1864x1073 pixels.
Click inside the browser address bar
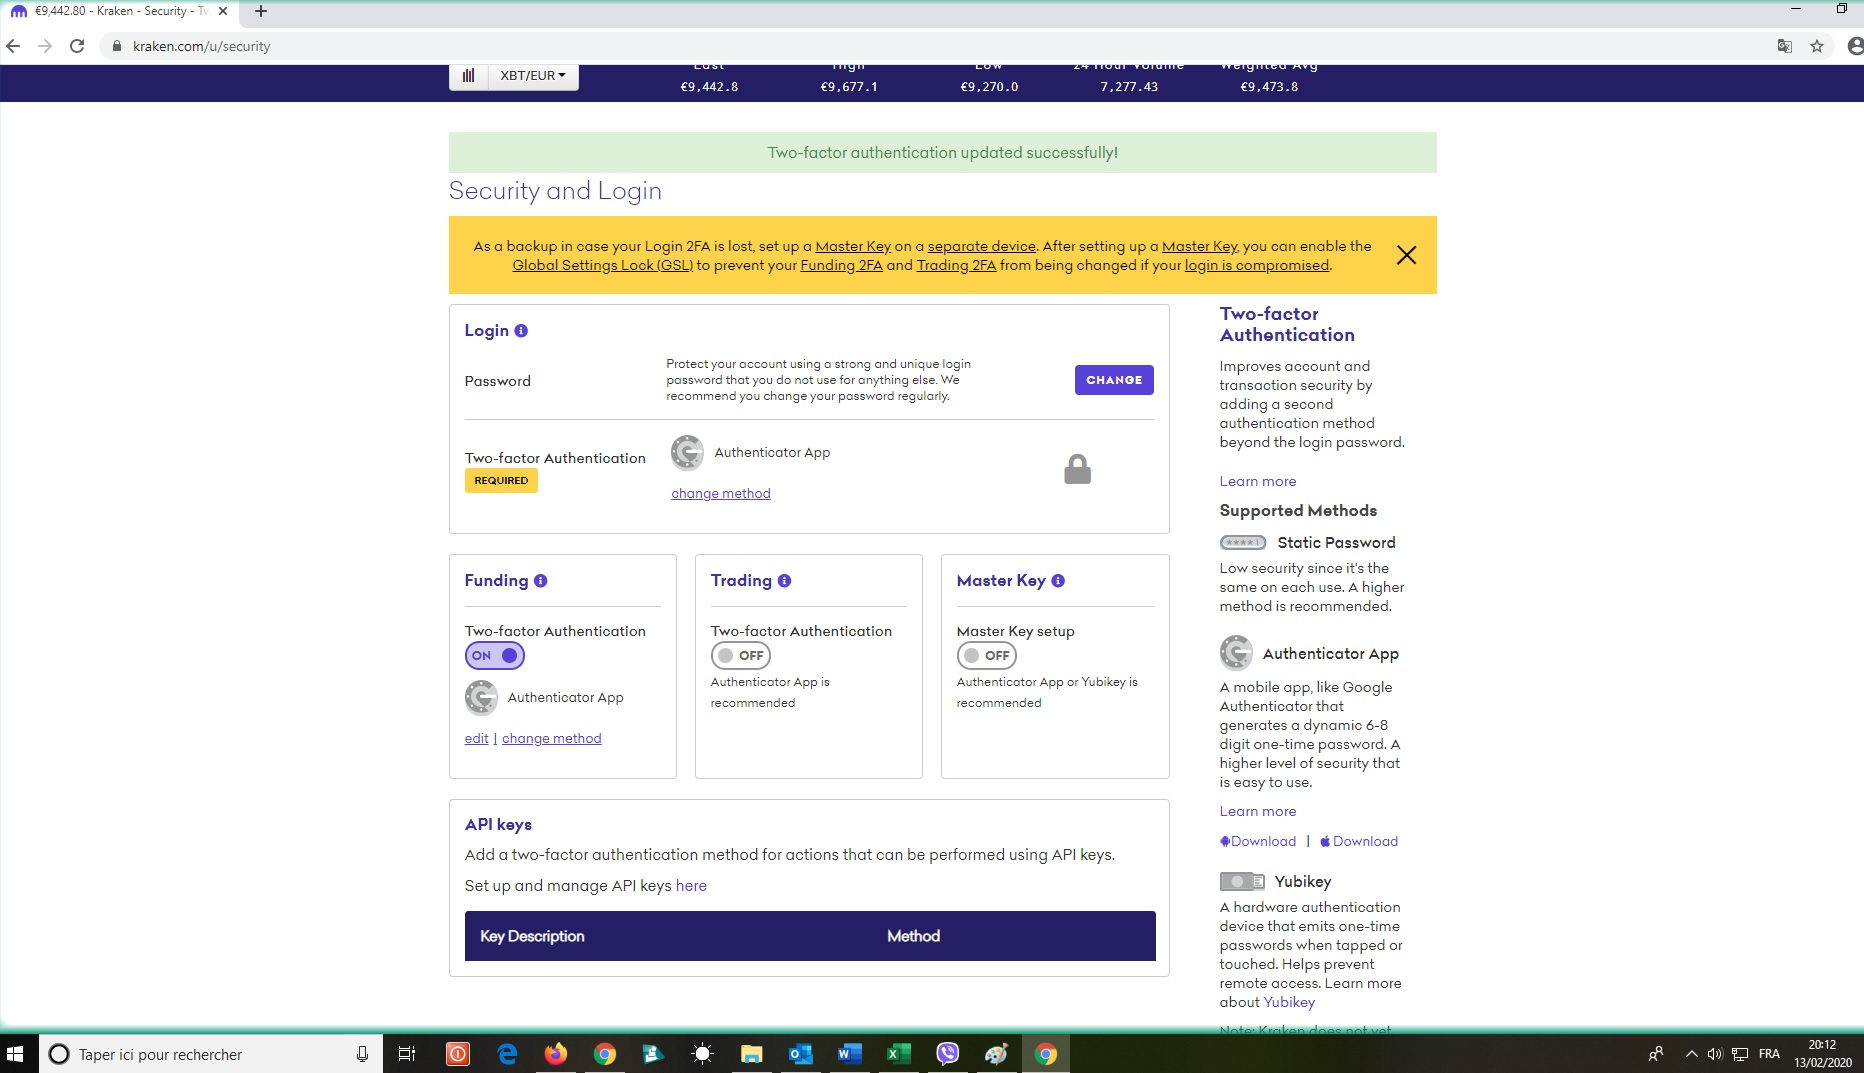tap(400, 46)
